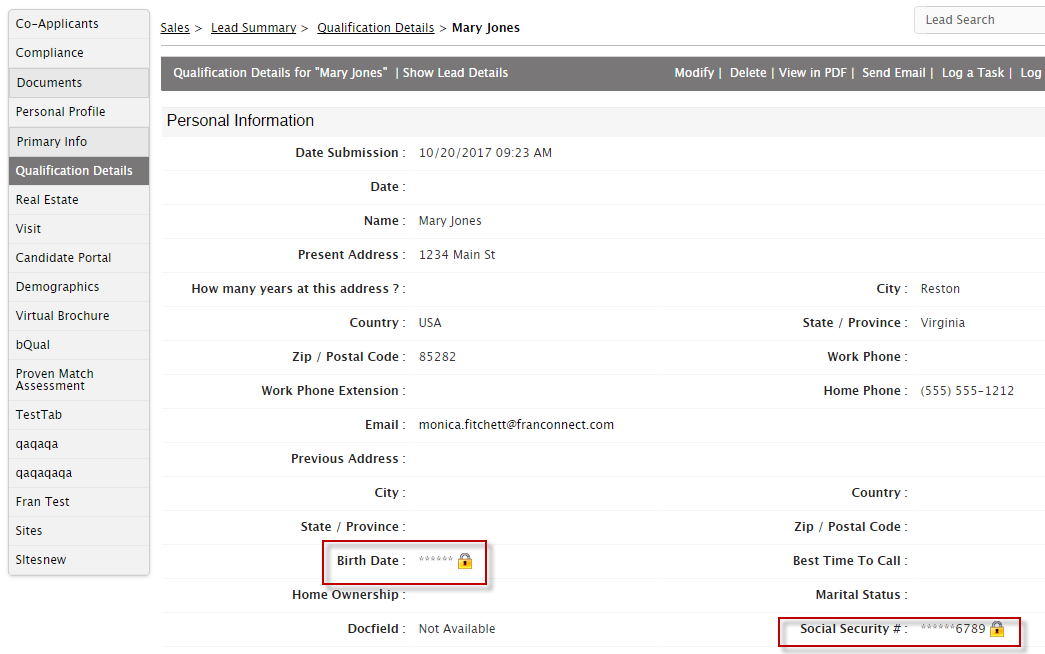The image size is (1045, 654).
Task: Switch to the Demographics tab
Action: pyautogui.click(x=79, y=287)
